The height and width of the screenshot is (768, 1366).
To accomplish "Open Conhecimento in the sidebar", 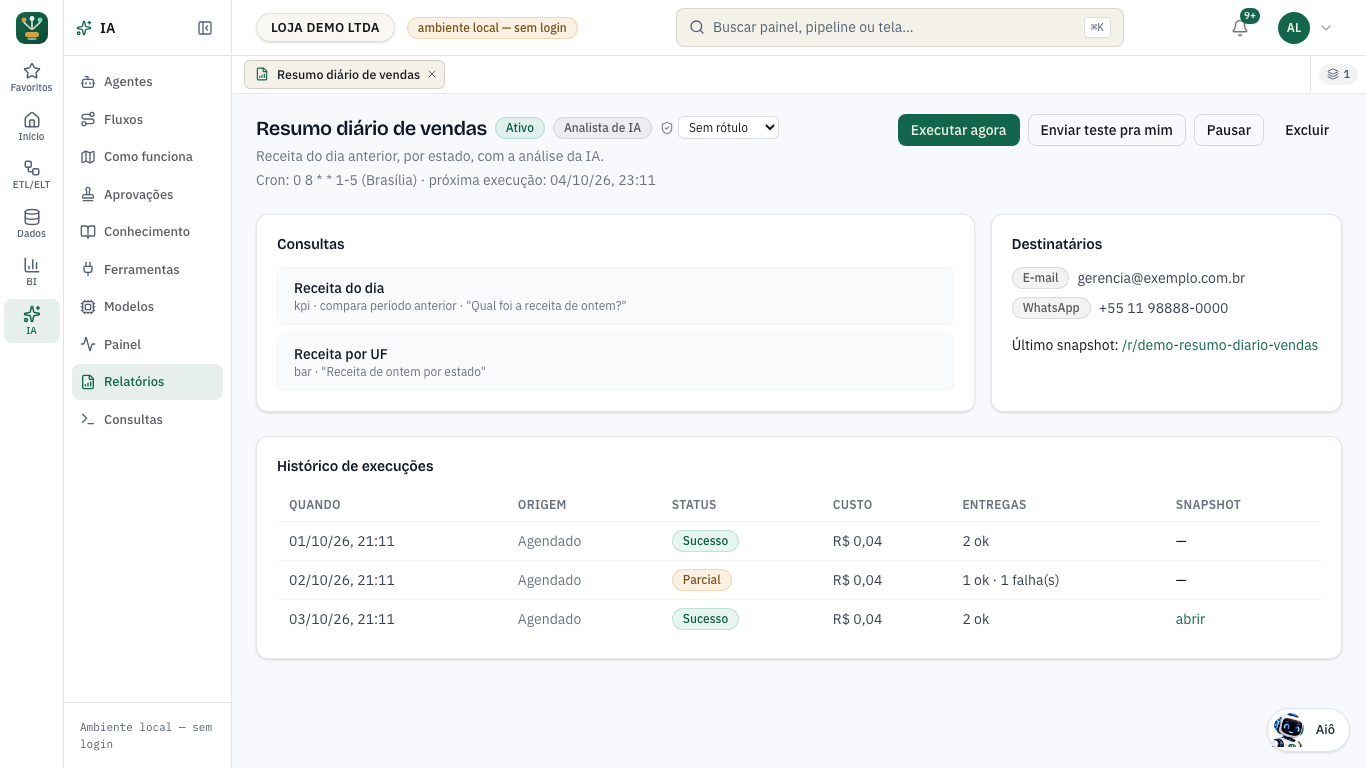I will pyautogui.click(x=147, y=232).
